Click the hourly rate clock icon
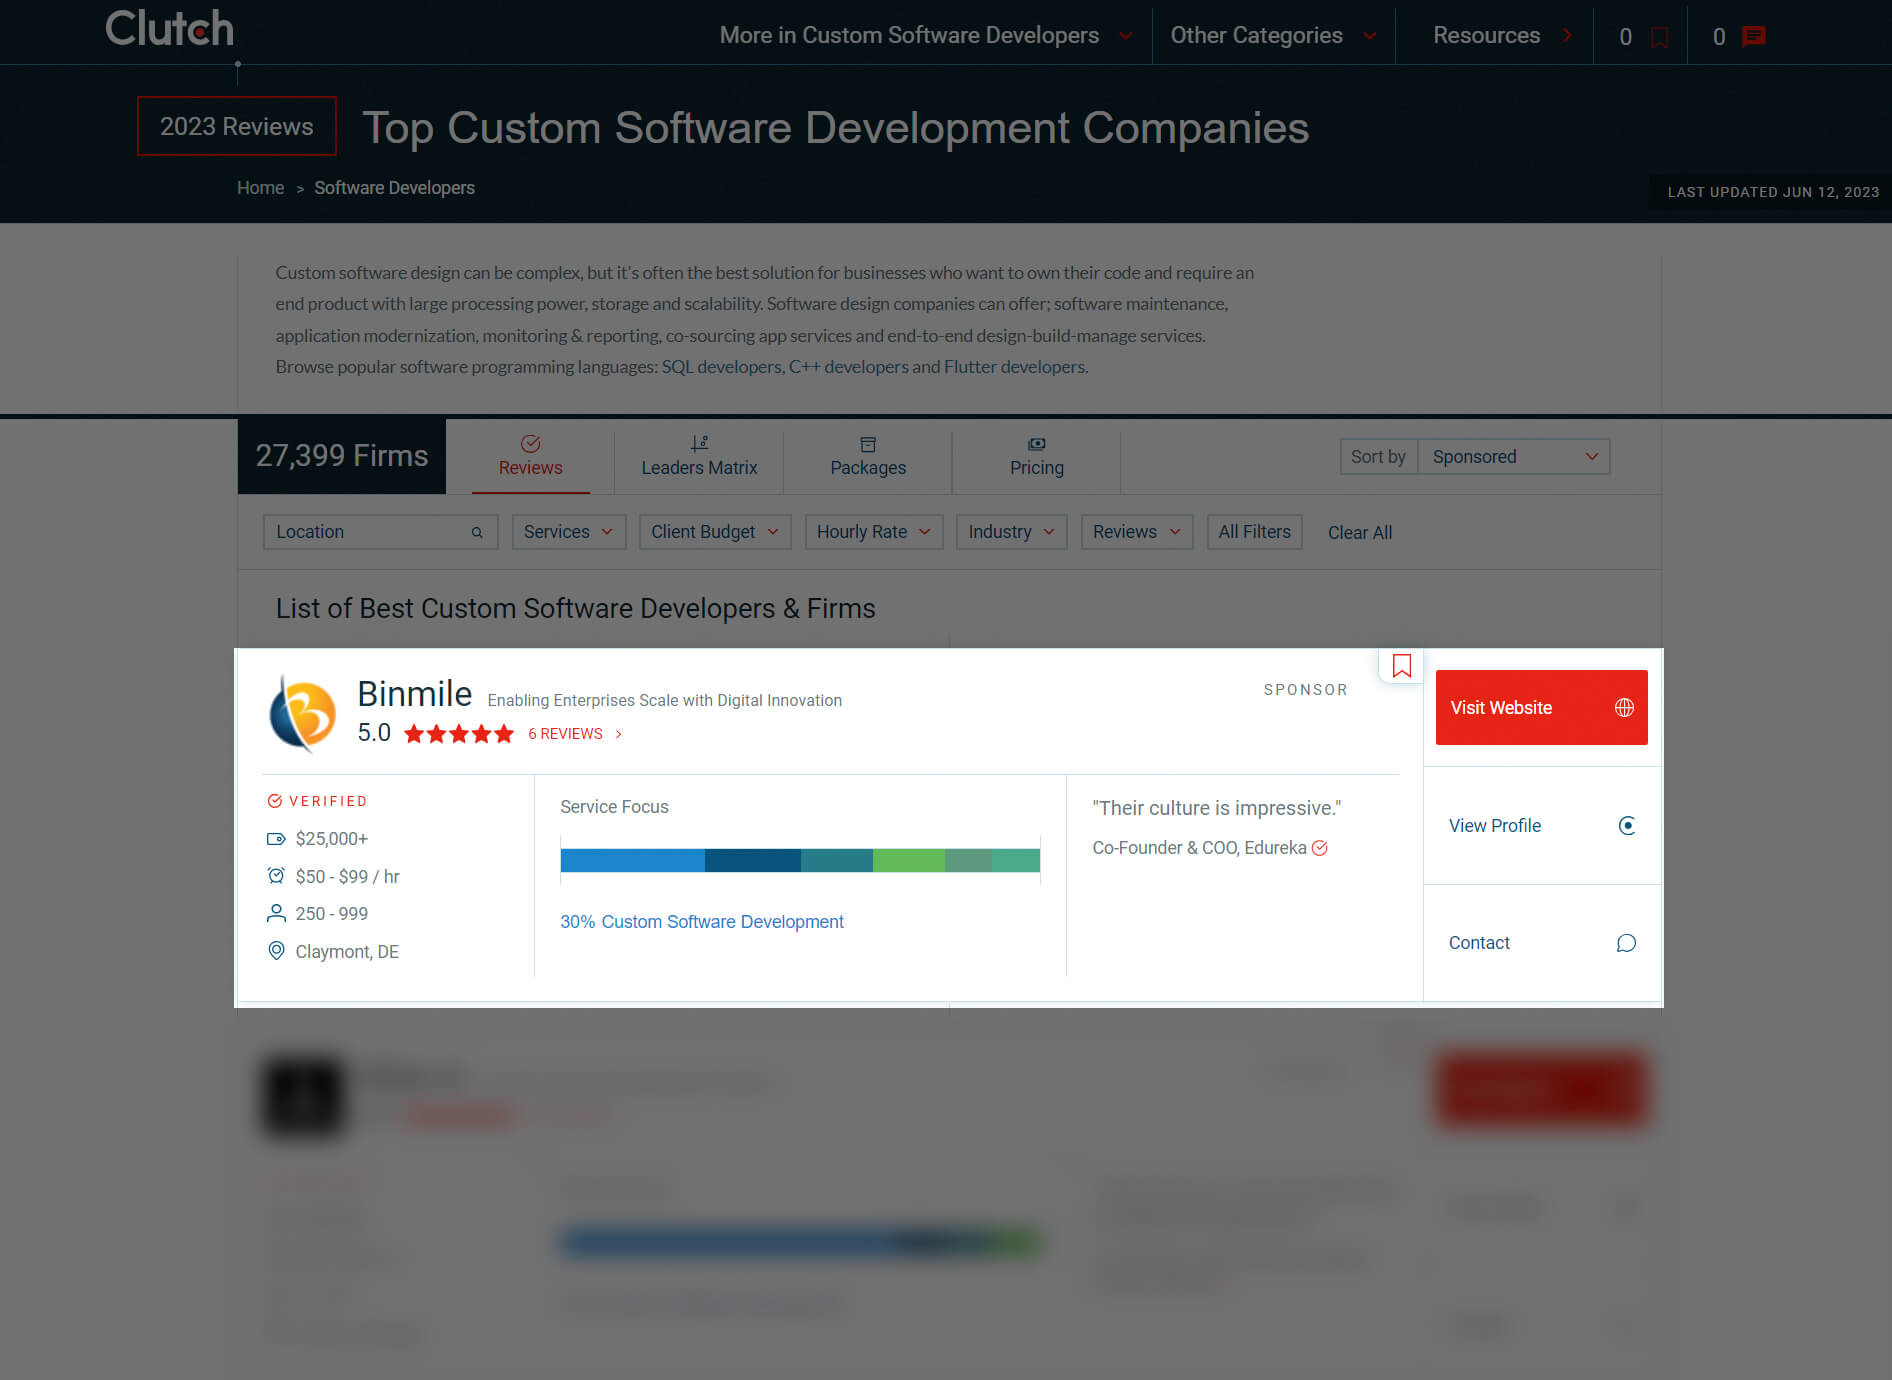This screenshot has width=1892, height=1380. 276,876
